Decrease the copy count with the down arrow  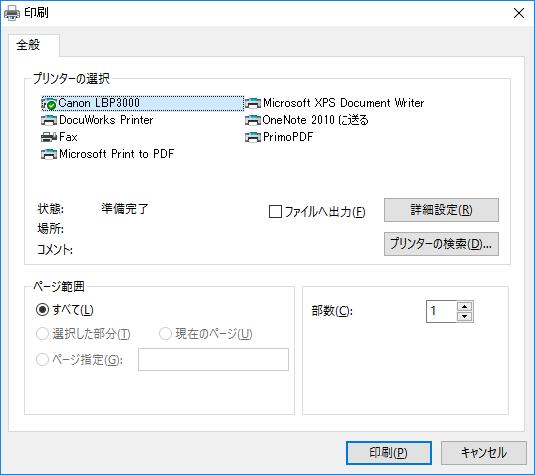pos(464,316)
